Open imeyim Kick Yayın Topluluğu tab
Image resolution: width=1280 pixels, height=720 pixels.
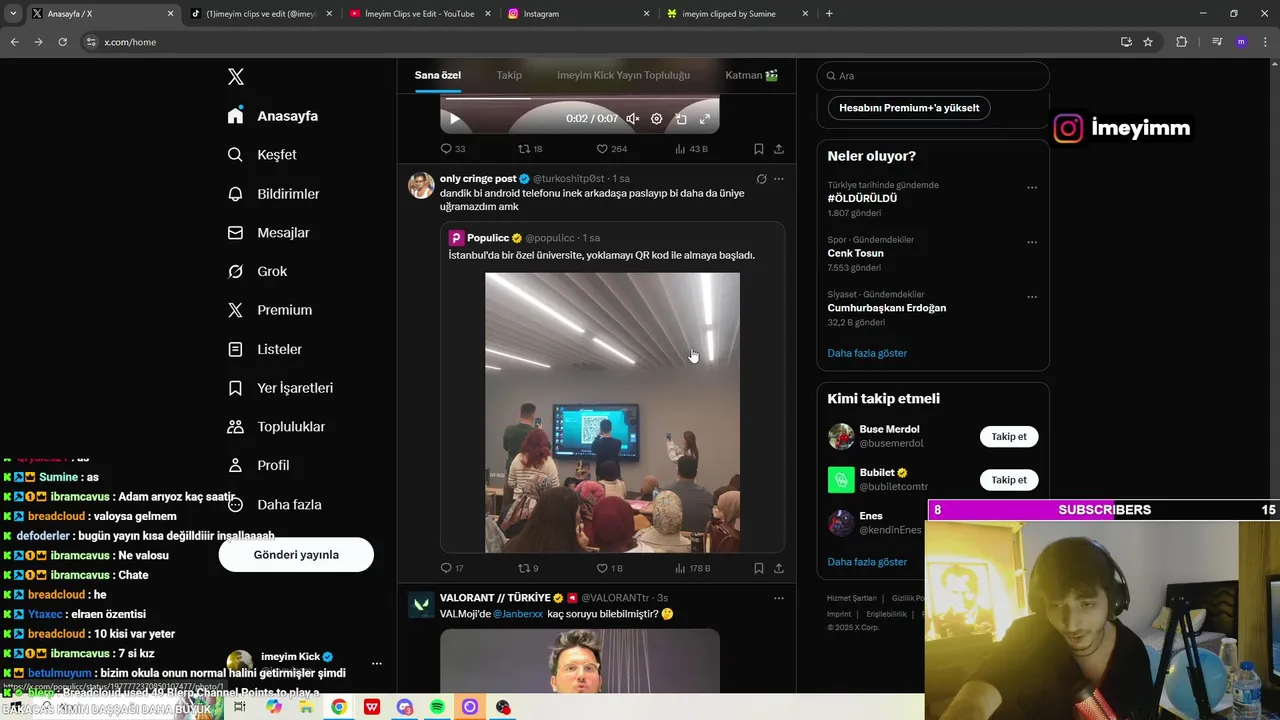click(623, 75)
